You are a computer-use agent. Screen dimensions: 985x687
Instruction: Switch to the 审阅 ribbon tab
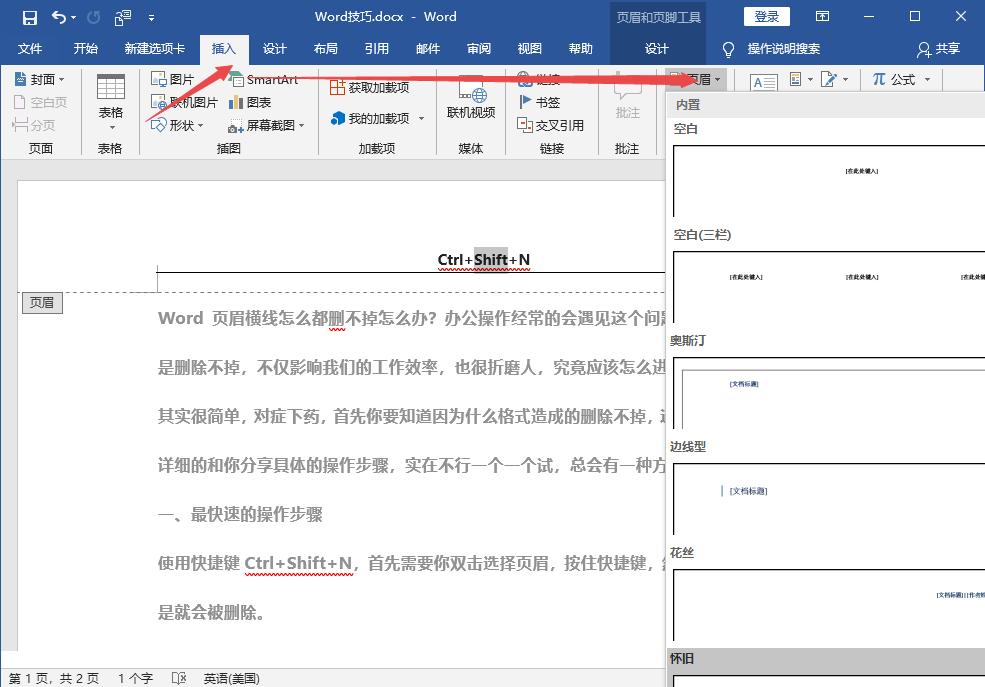pyautogui.click(x=478, y=47)
